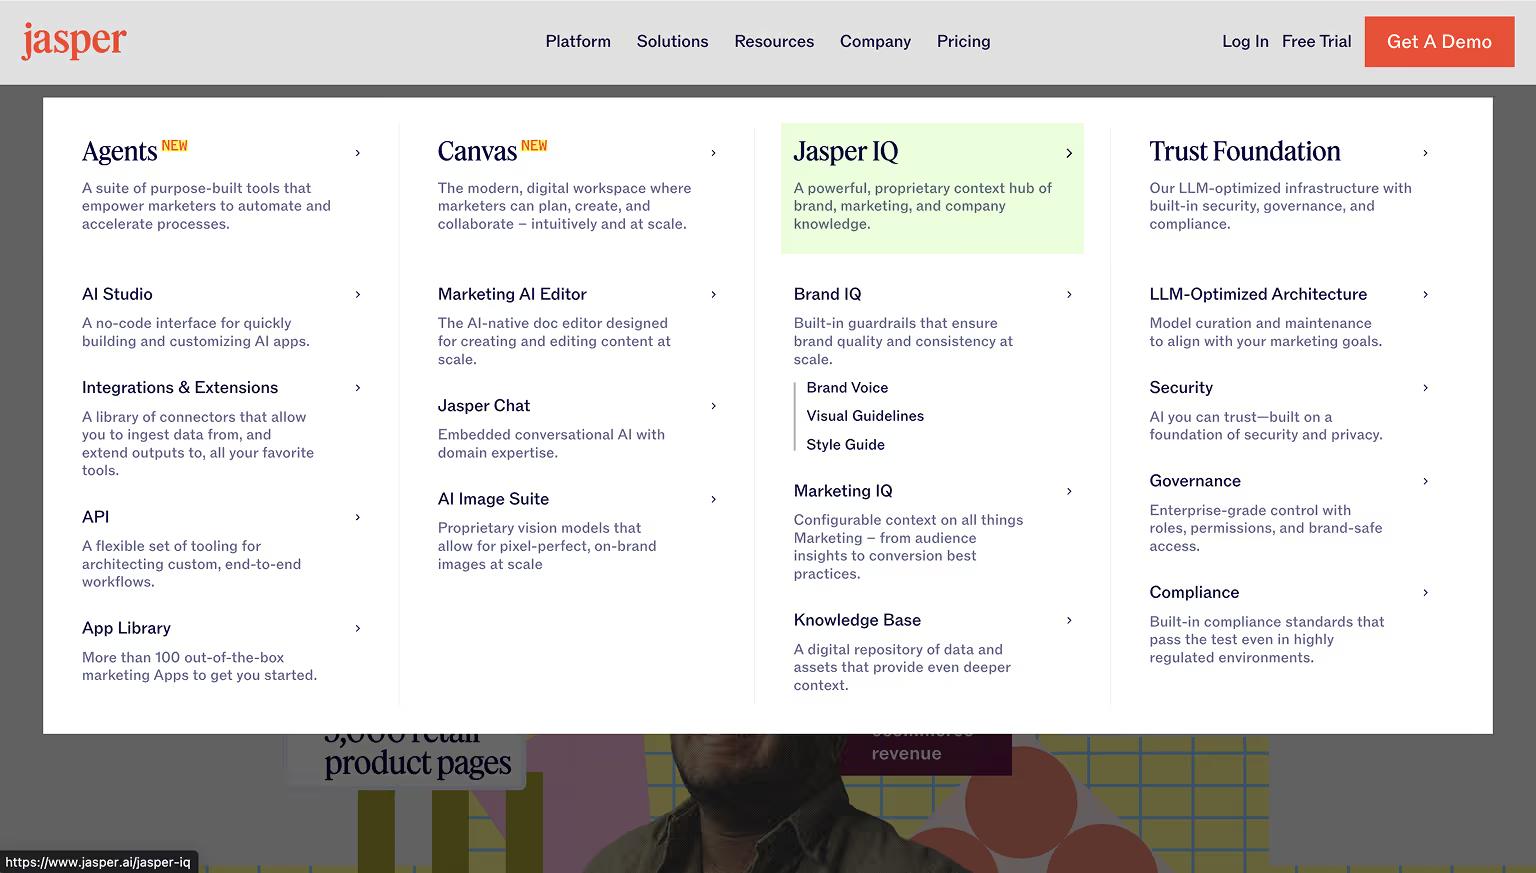1536x873 pixels.
Task: Click the arrow beside Jasper Chat
Action: (713, 406)
